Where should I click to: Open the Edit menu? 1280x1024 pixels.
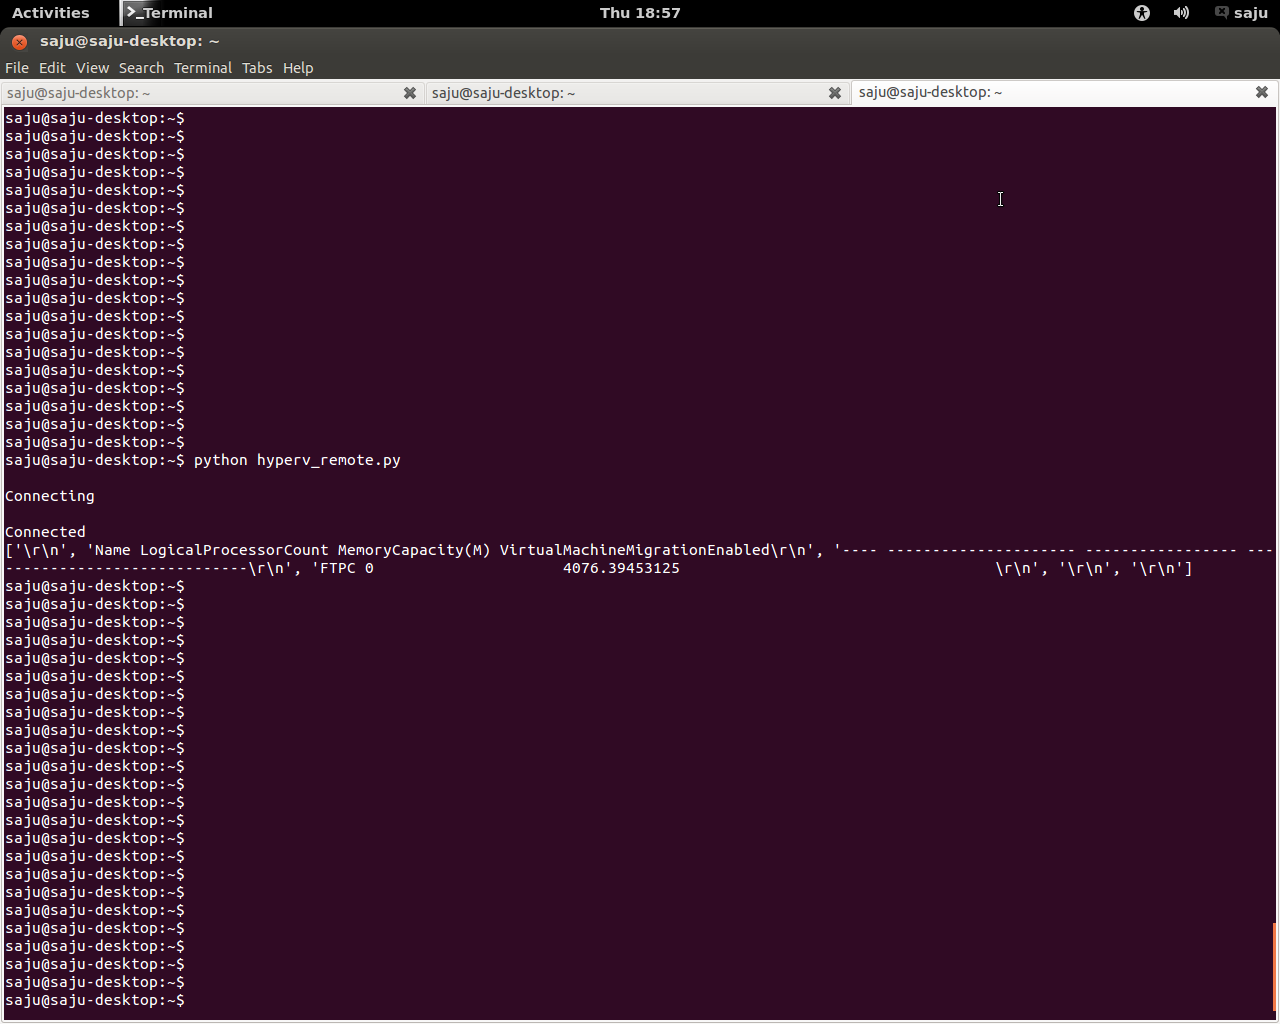click(x=51, y=67)
